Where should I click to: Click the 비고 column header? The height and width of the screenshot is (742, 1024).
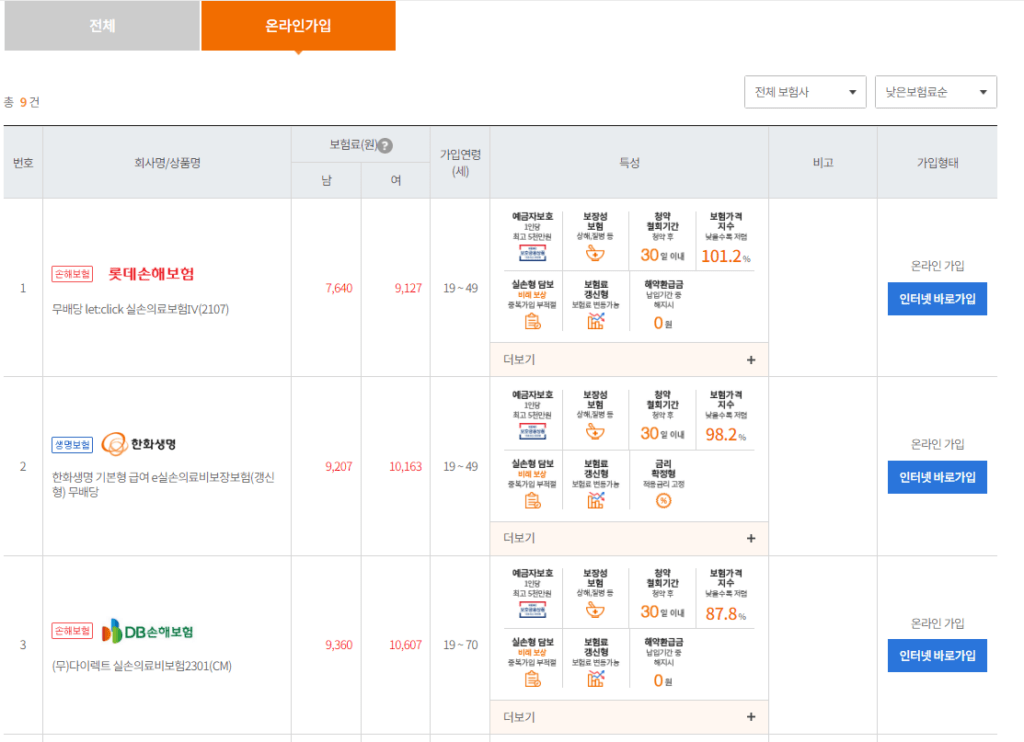click(x=823, y=163)
